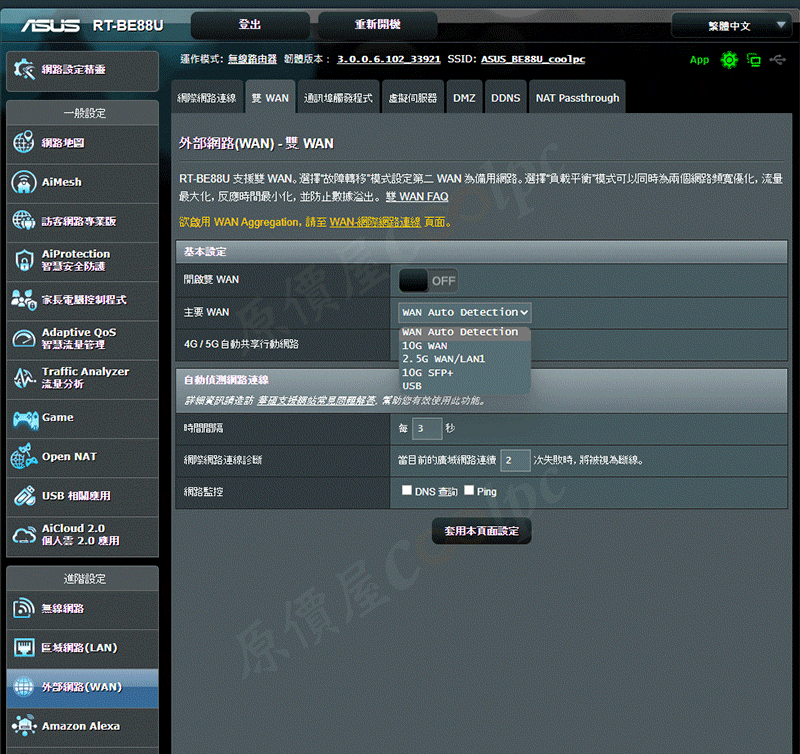Click the green gear status icon

729,60
